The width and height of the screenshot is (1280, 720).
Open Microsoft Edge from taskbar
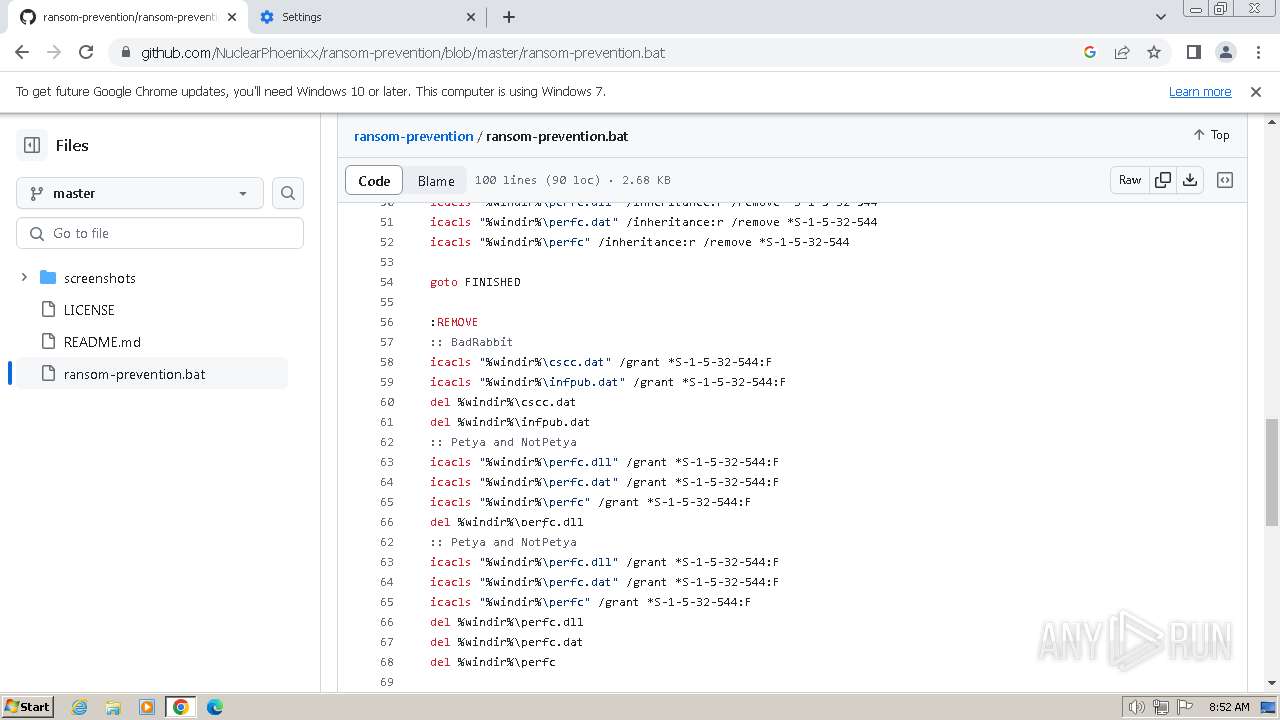tap(215, 707)
